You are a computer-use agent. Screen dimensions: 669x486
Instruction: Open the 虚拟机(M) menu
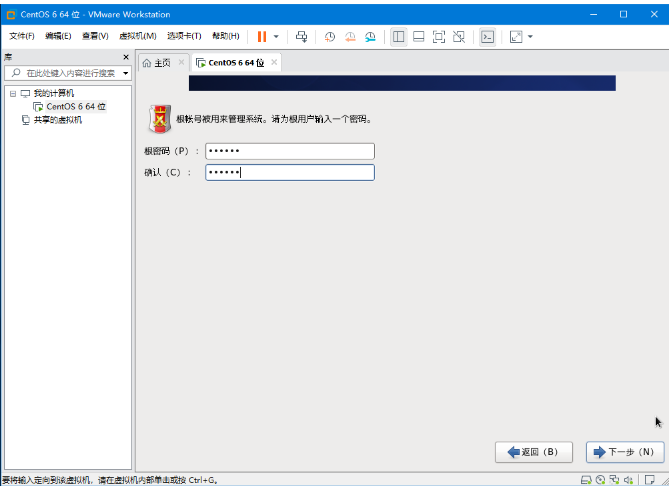(137, 36)
